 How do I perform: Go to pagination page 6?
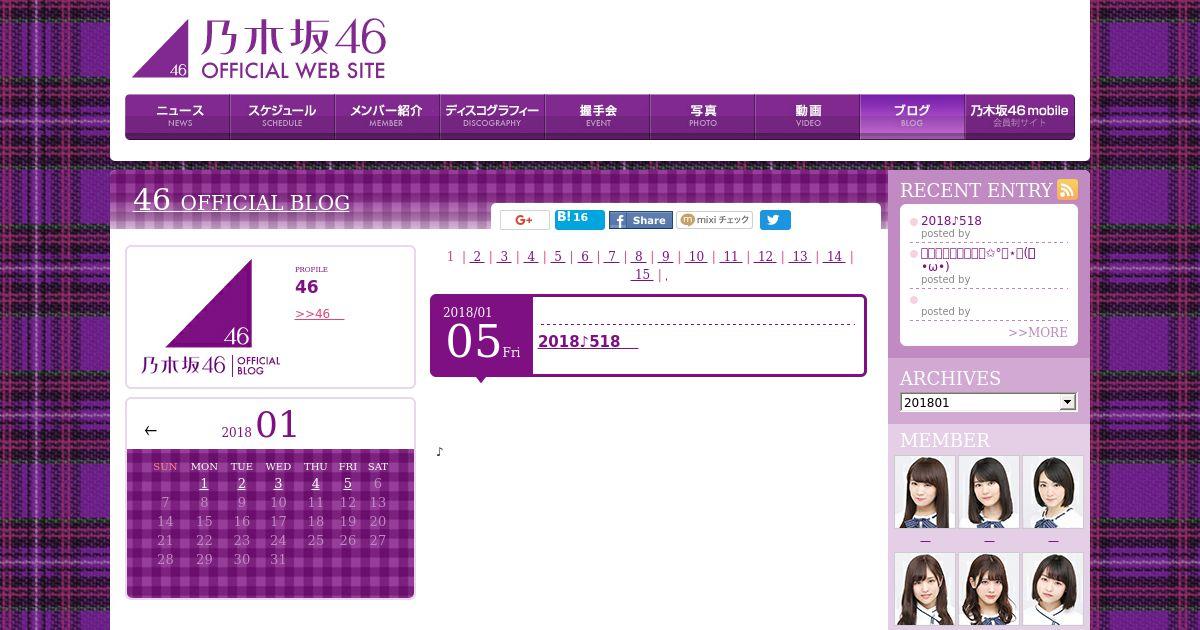point(585,256)
